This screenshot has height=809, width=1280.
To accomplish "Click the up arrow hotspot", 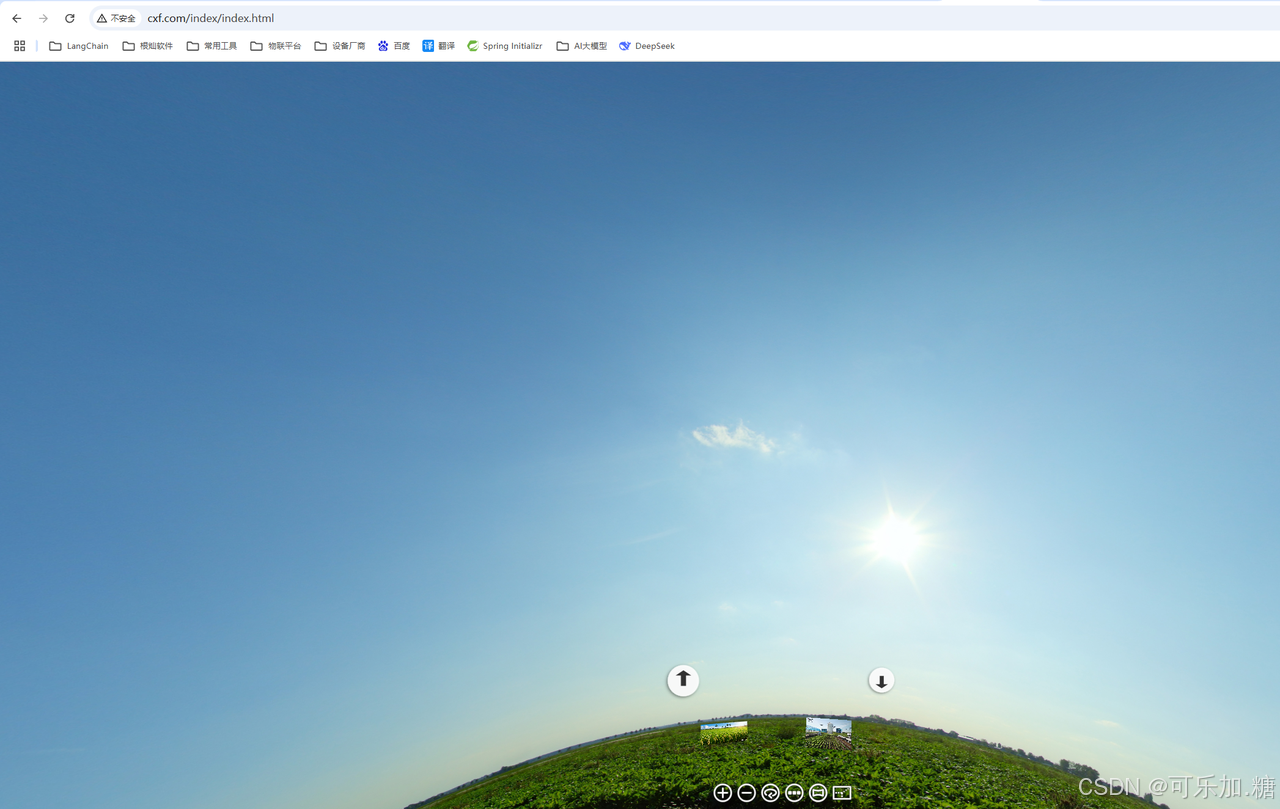I will pos(683,680).
